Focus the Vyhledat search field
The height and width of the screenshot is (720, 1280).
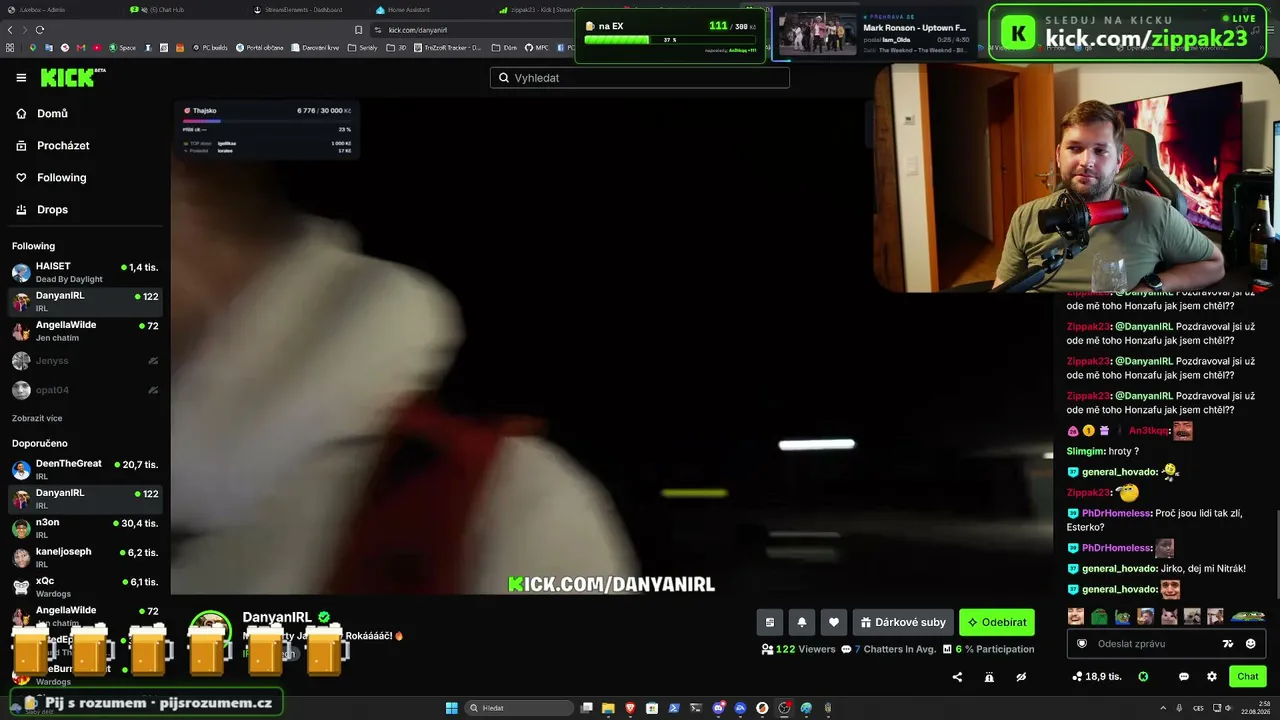(640, 78)
